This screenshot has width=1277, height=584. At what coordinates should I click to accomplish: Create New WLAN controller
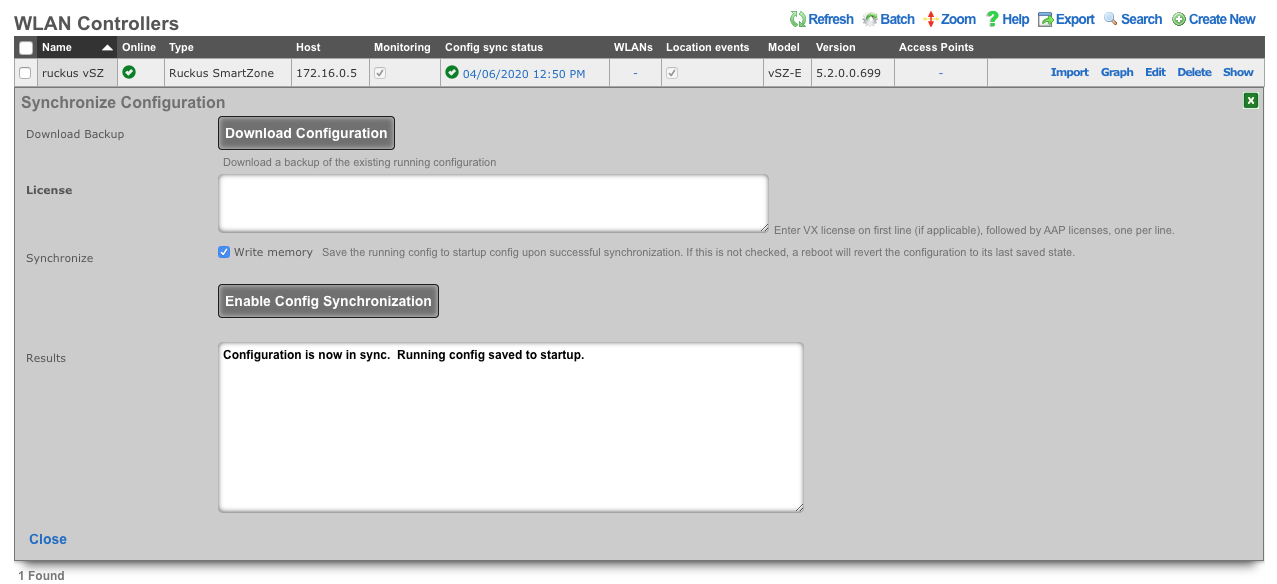1179,19
